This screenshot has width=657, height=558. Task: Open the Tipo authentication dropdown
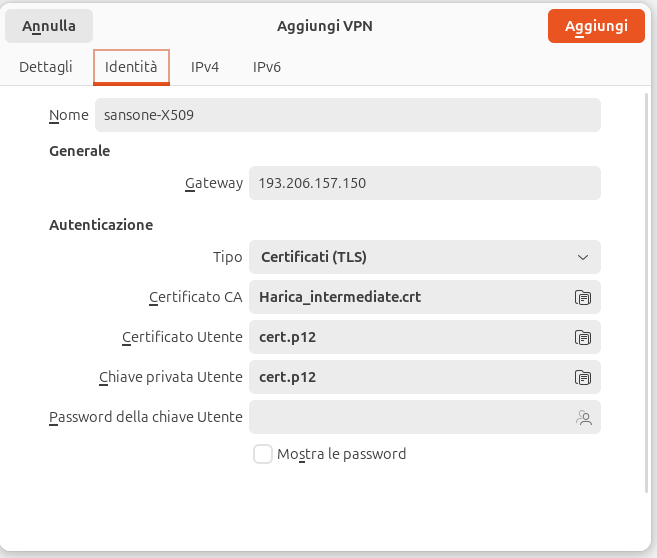(424, 257)
